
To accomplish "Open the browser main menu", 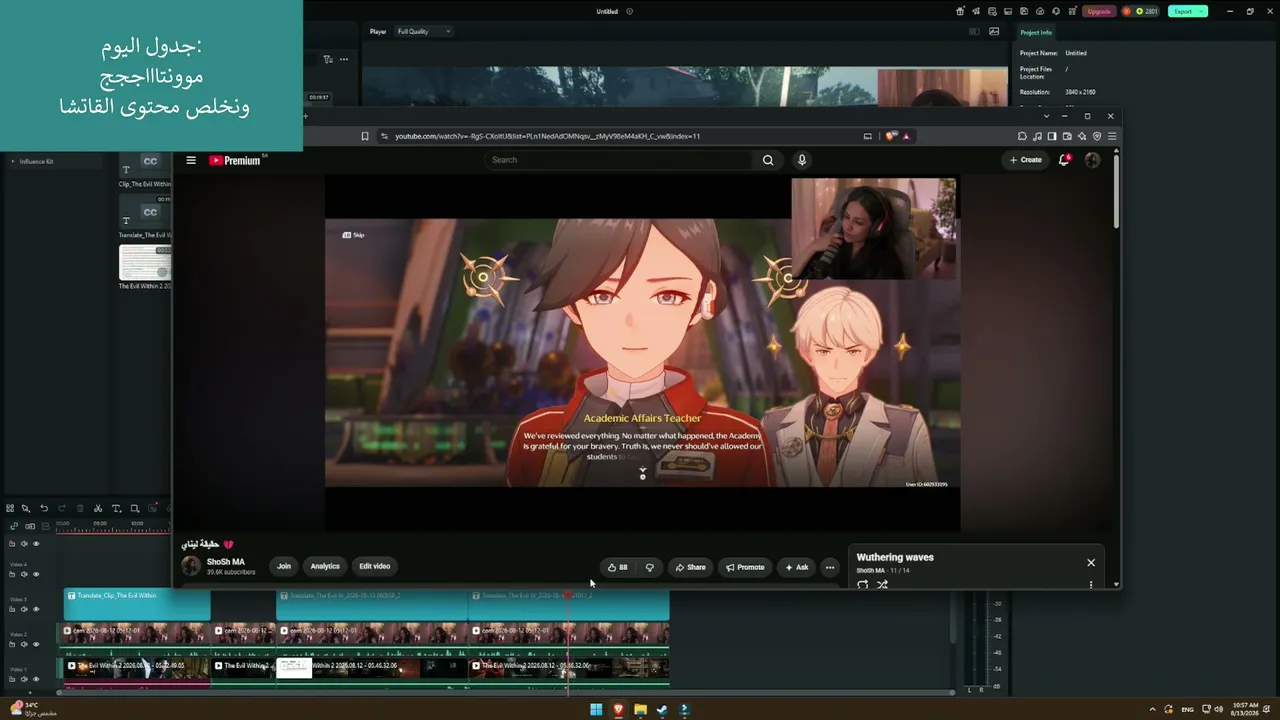I will click(x=1112, y=136).
